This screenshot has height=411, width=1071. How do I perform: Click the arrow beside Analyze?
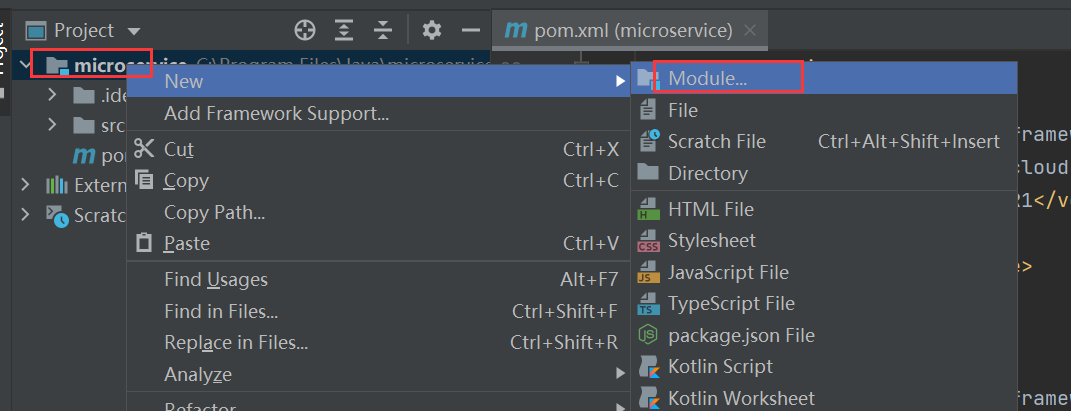[620, 374]
